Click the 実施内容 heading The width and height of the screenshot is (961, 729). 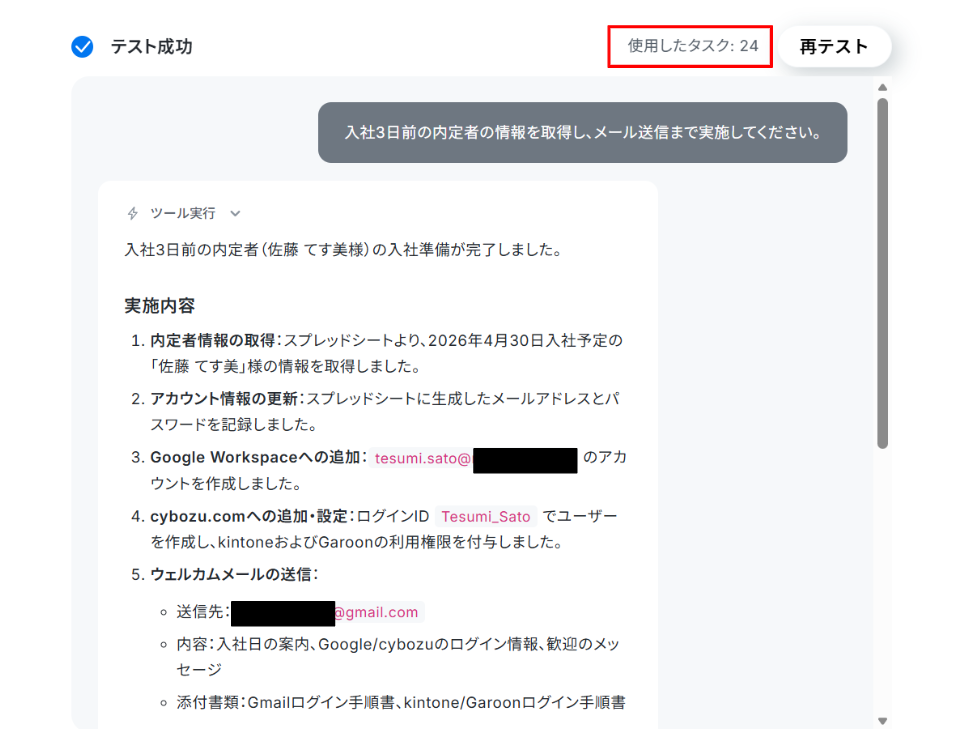pyautogui.click(x=159, y=305)
